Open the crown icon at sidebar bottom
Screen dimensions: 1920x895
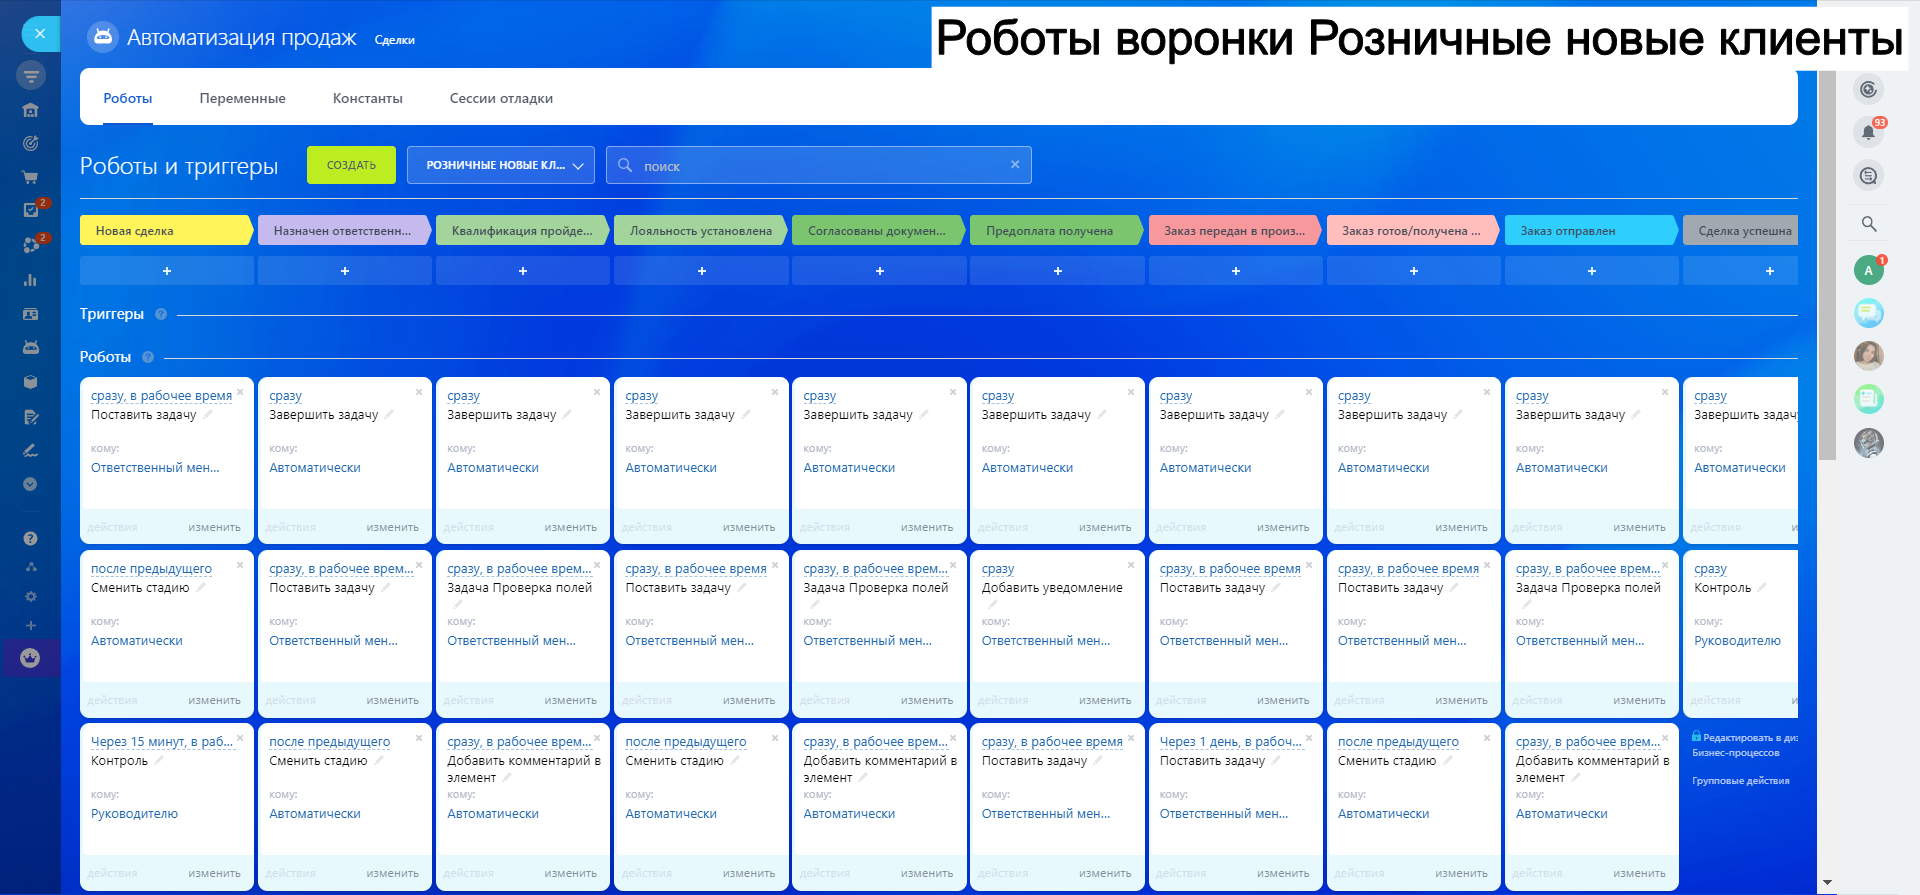[x=31, y=658]
